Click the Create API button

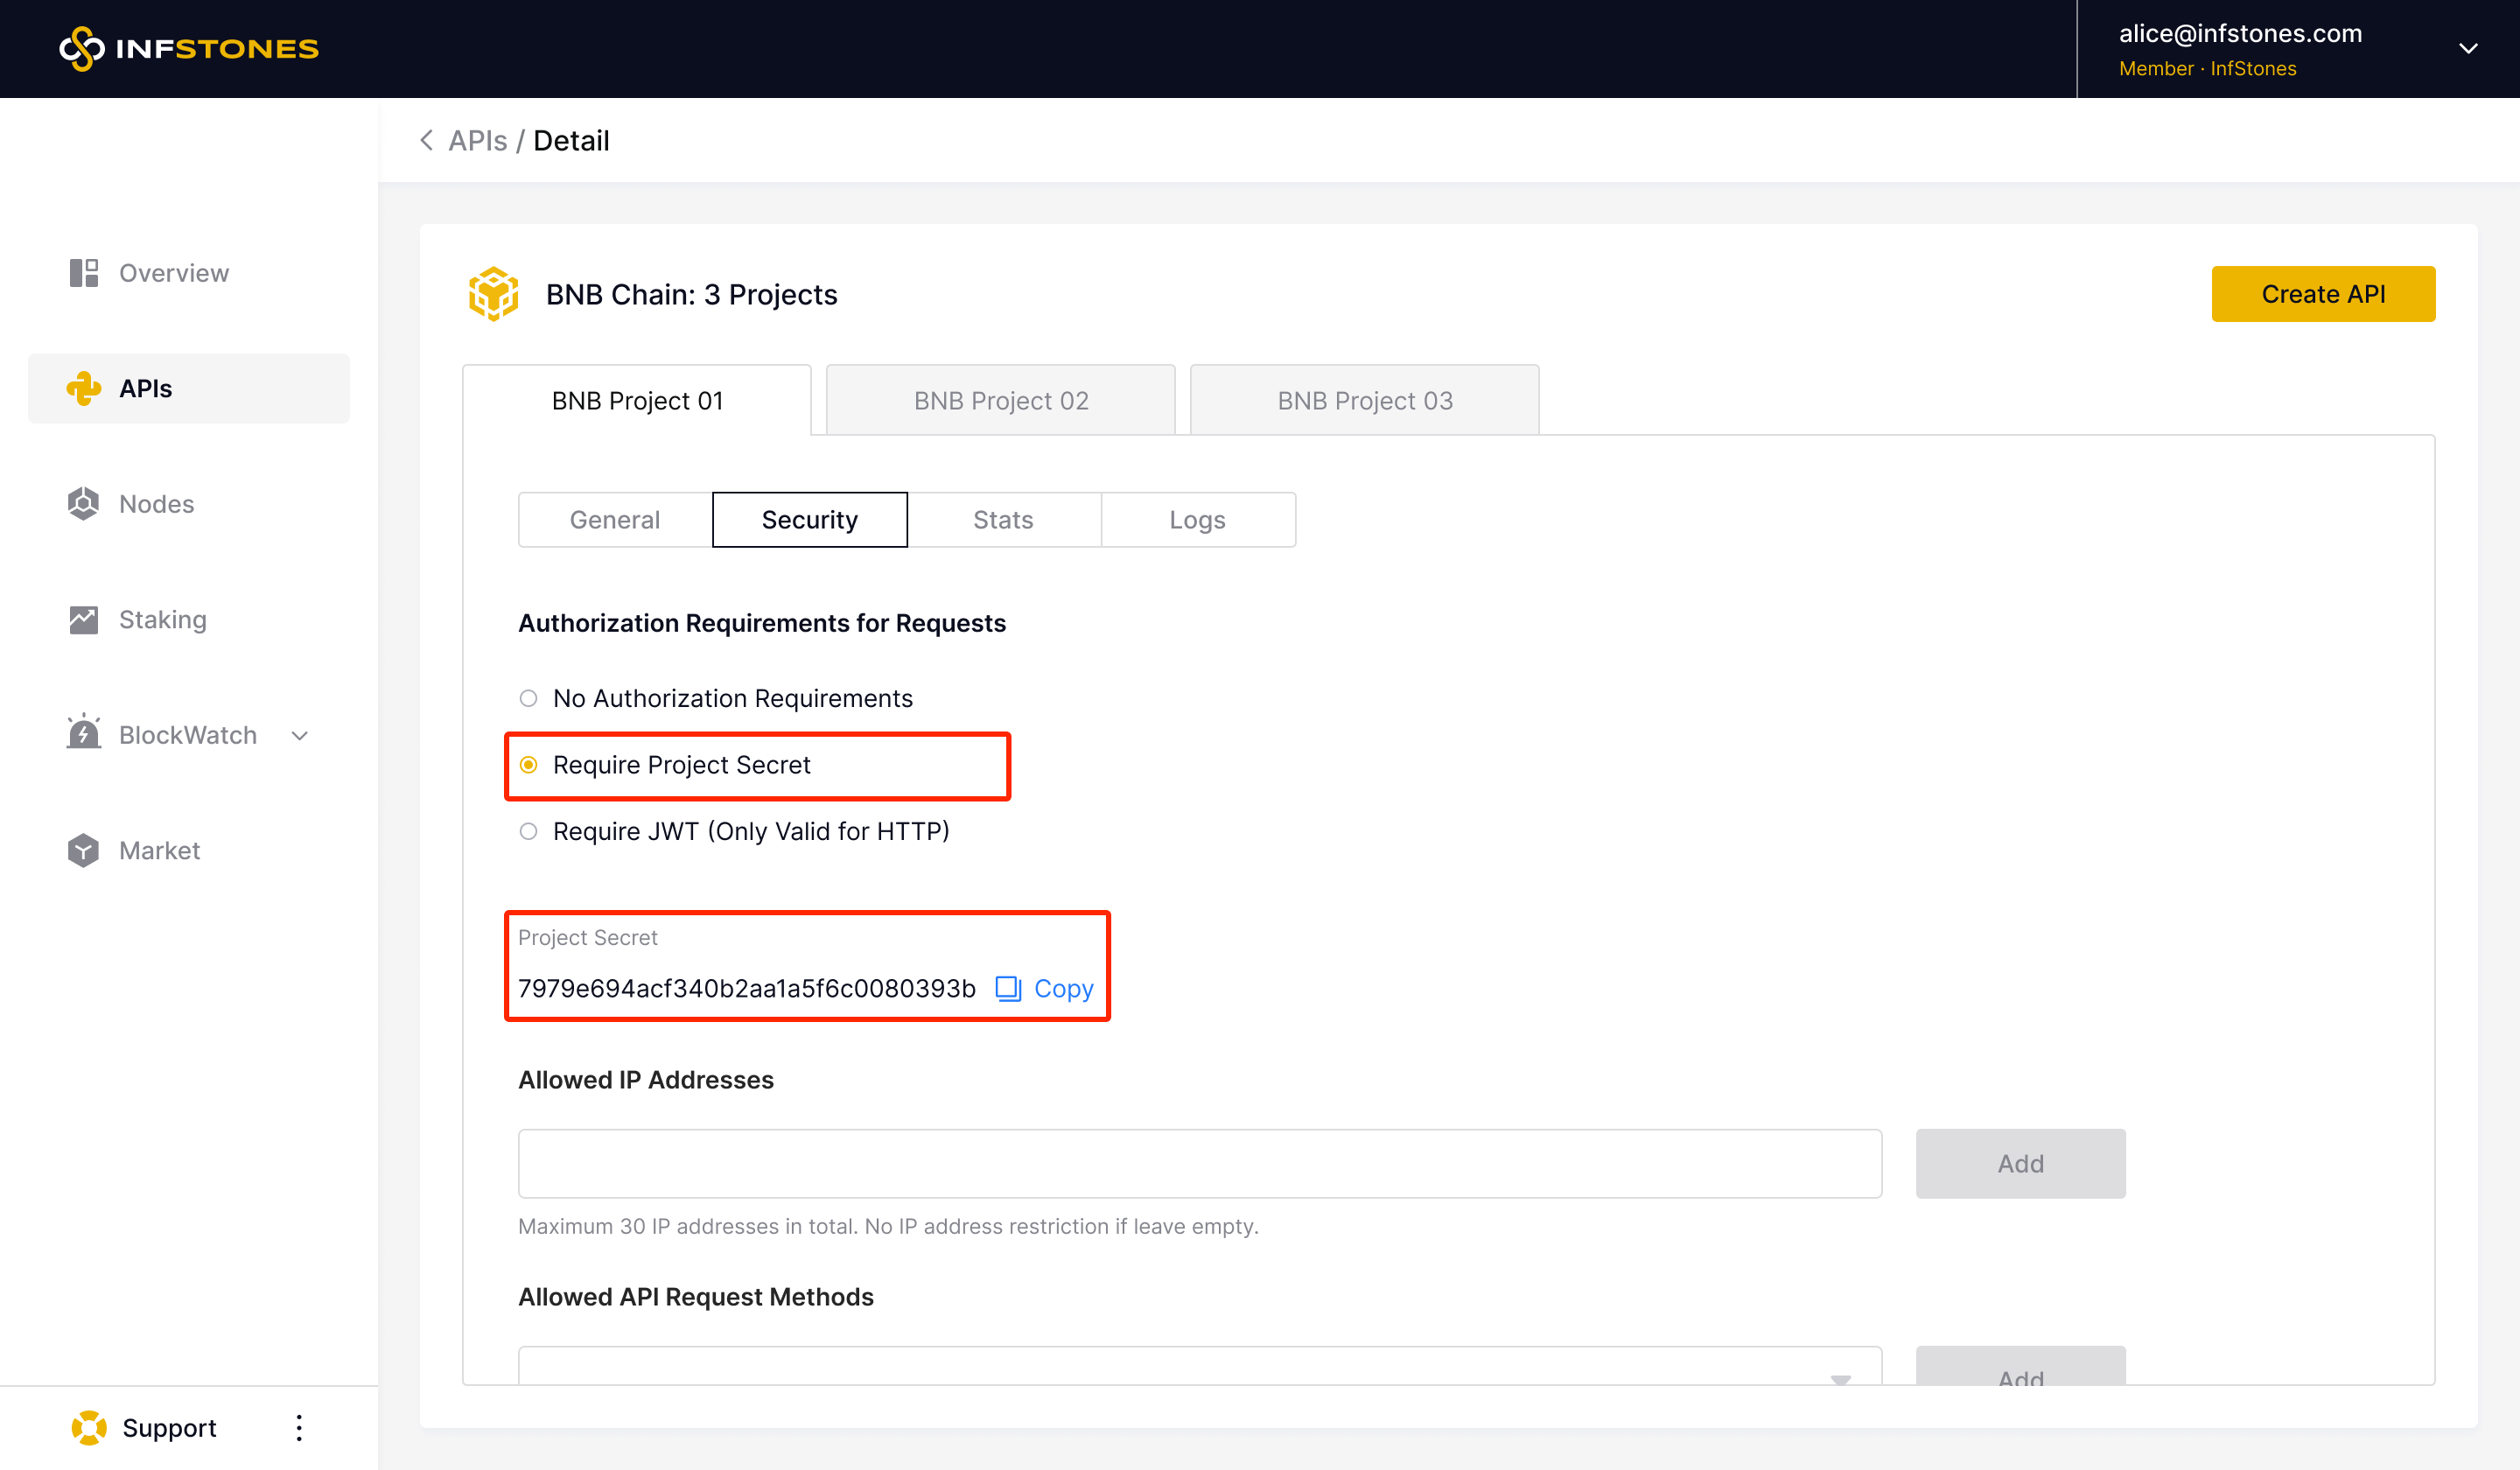coord(2323,294)
